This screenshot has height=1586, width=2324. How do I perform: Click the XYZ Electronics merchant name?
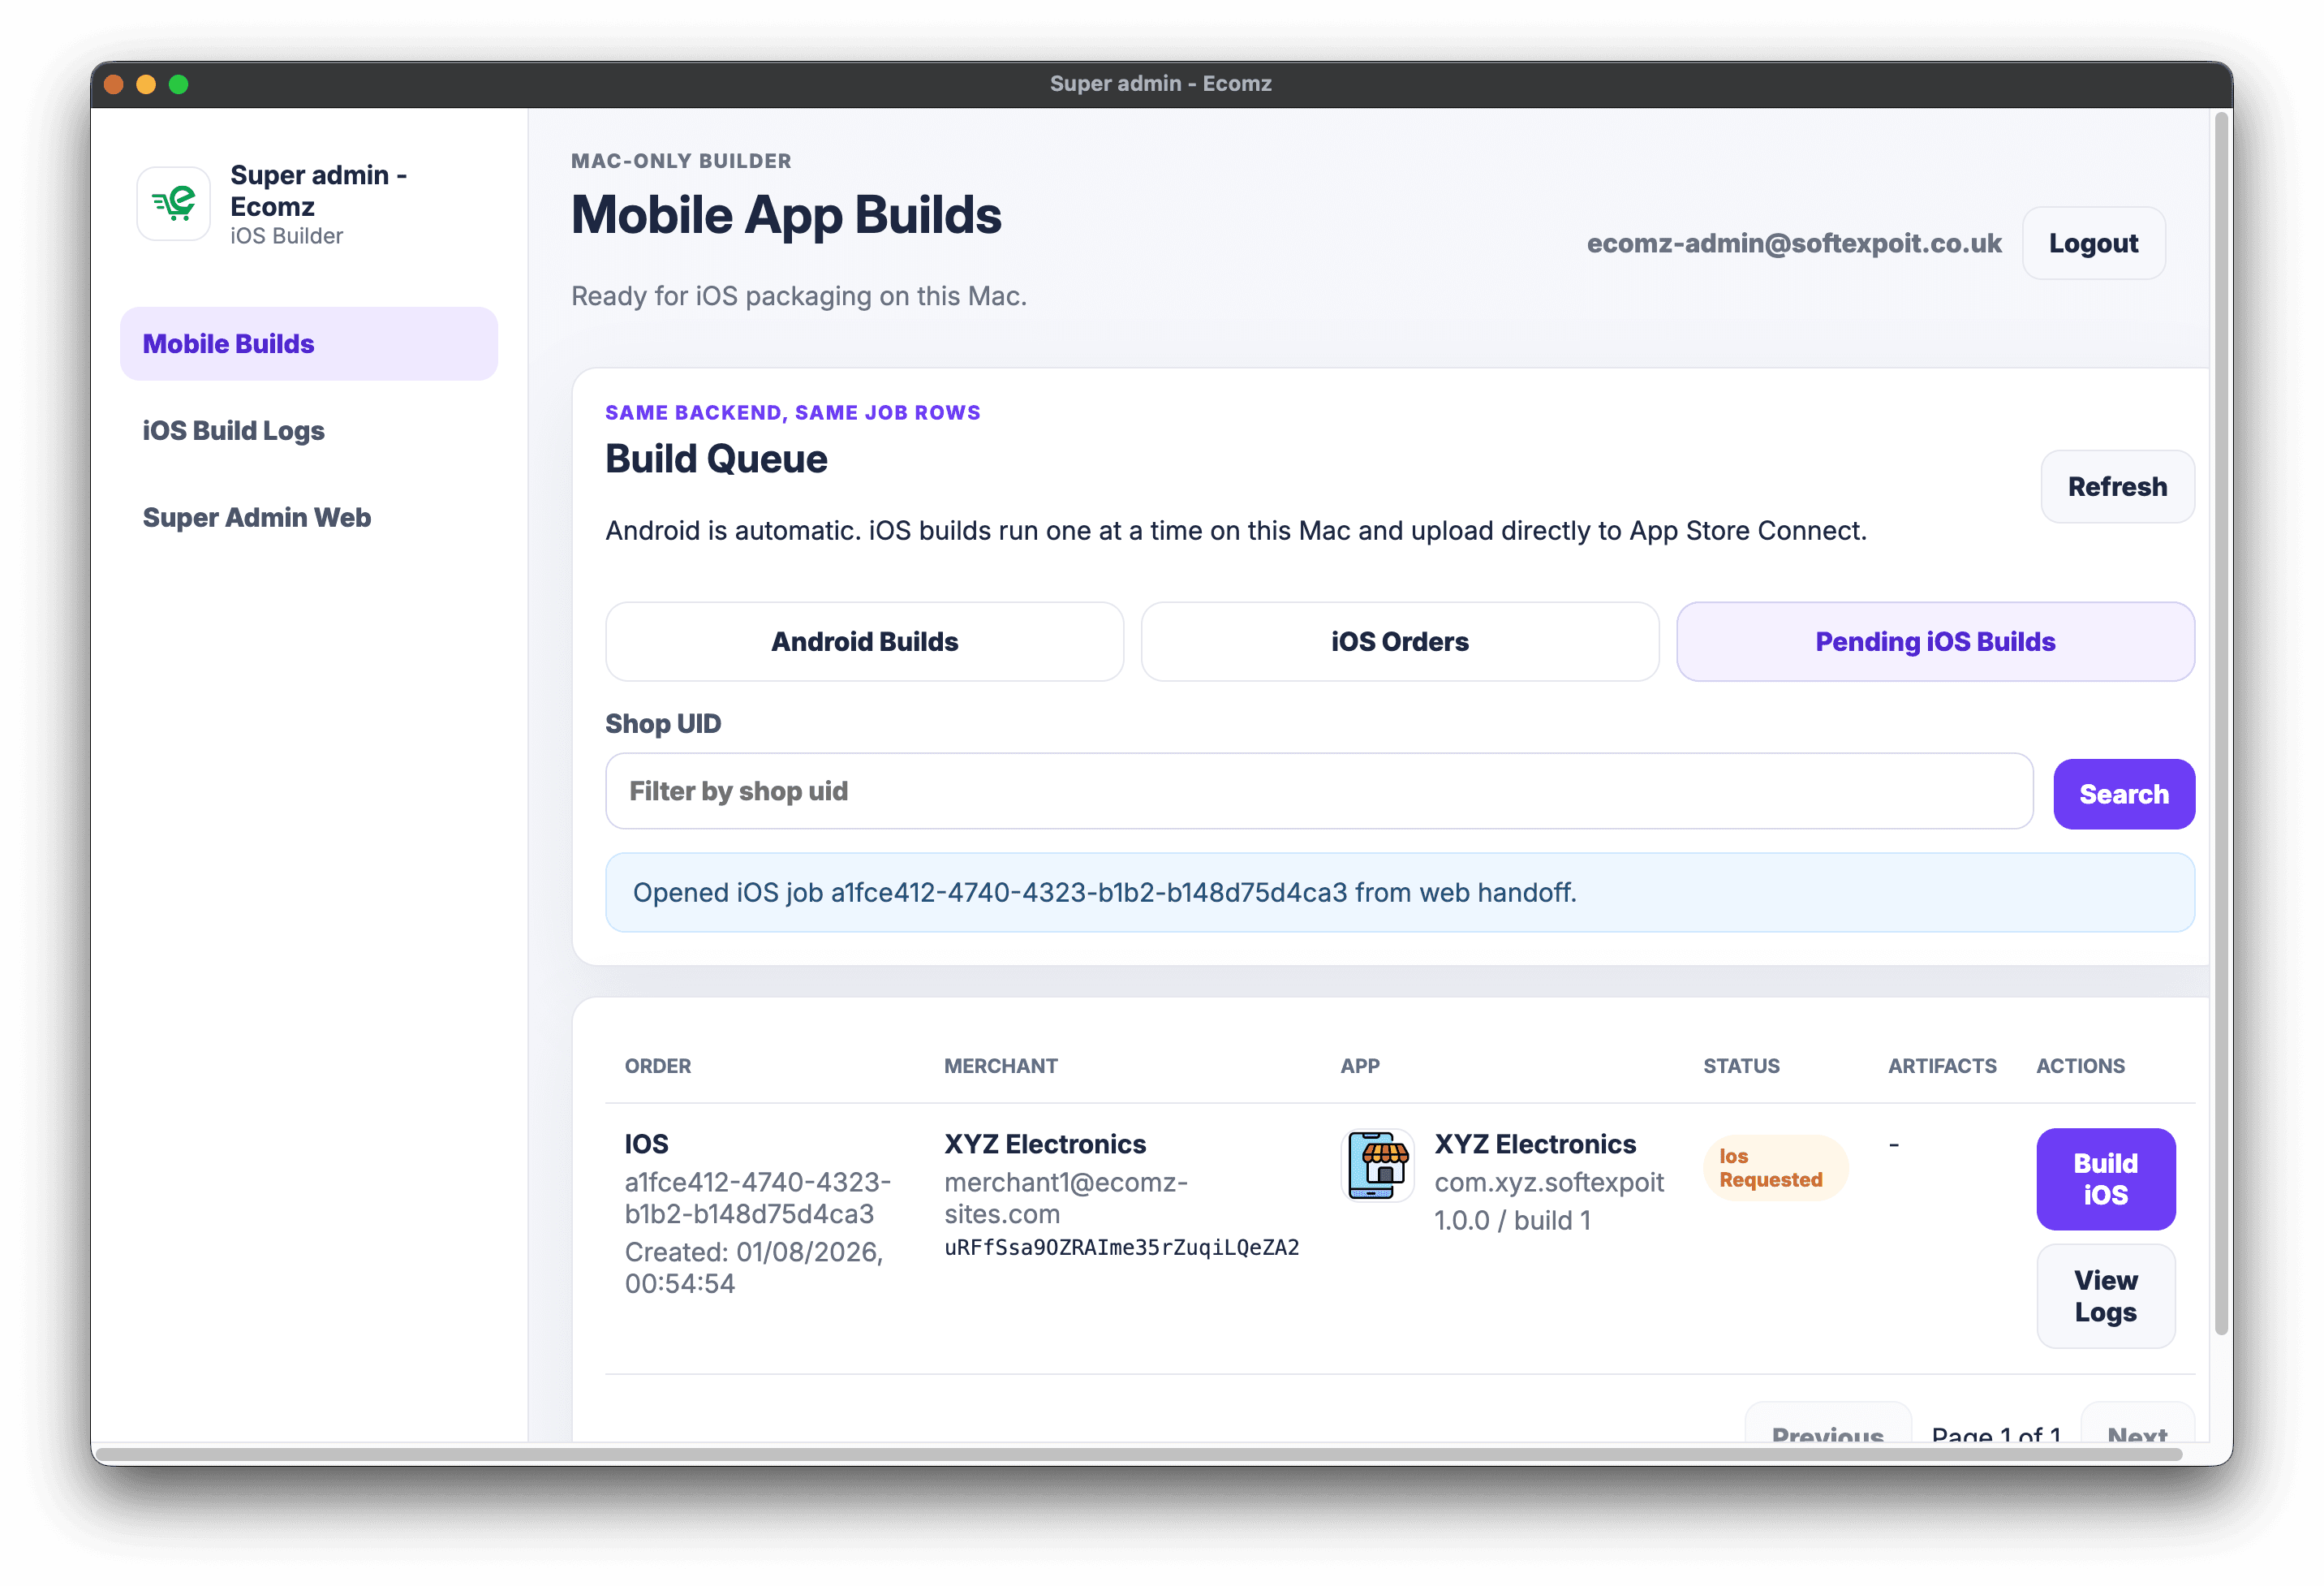[1045, 1144]
